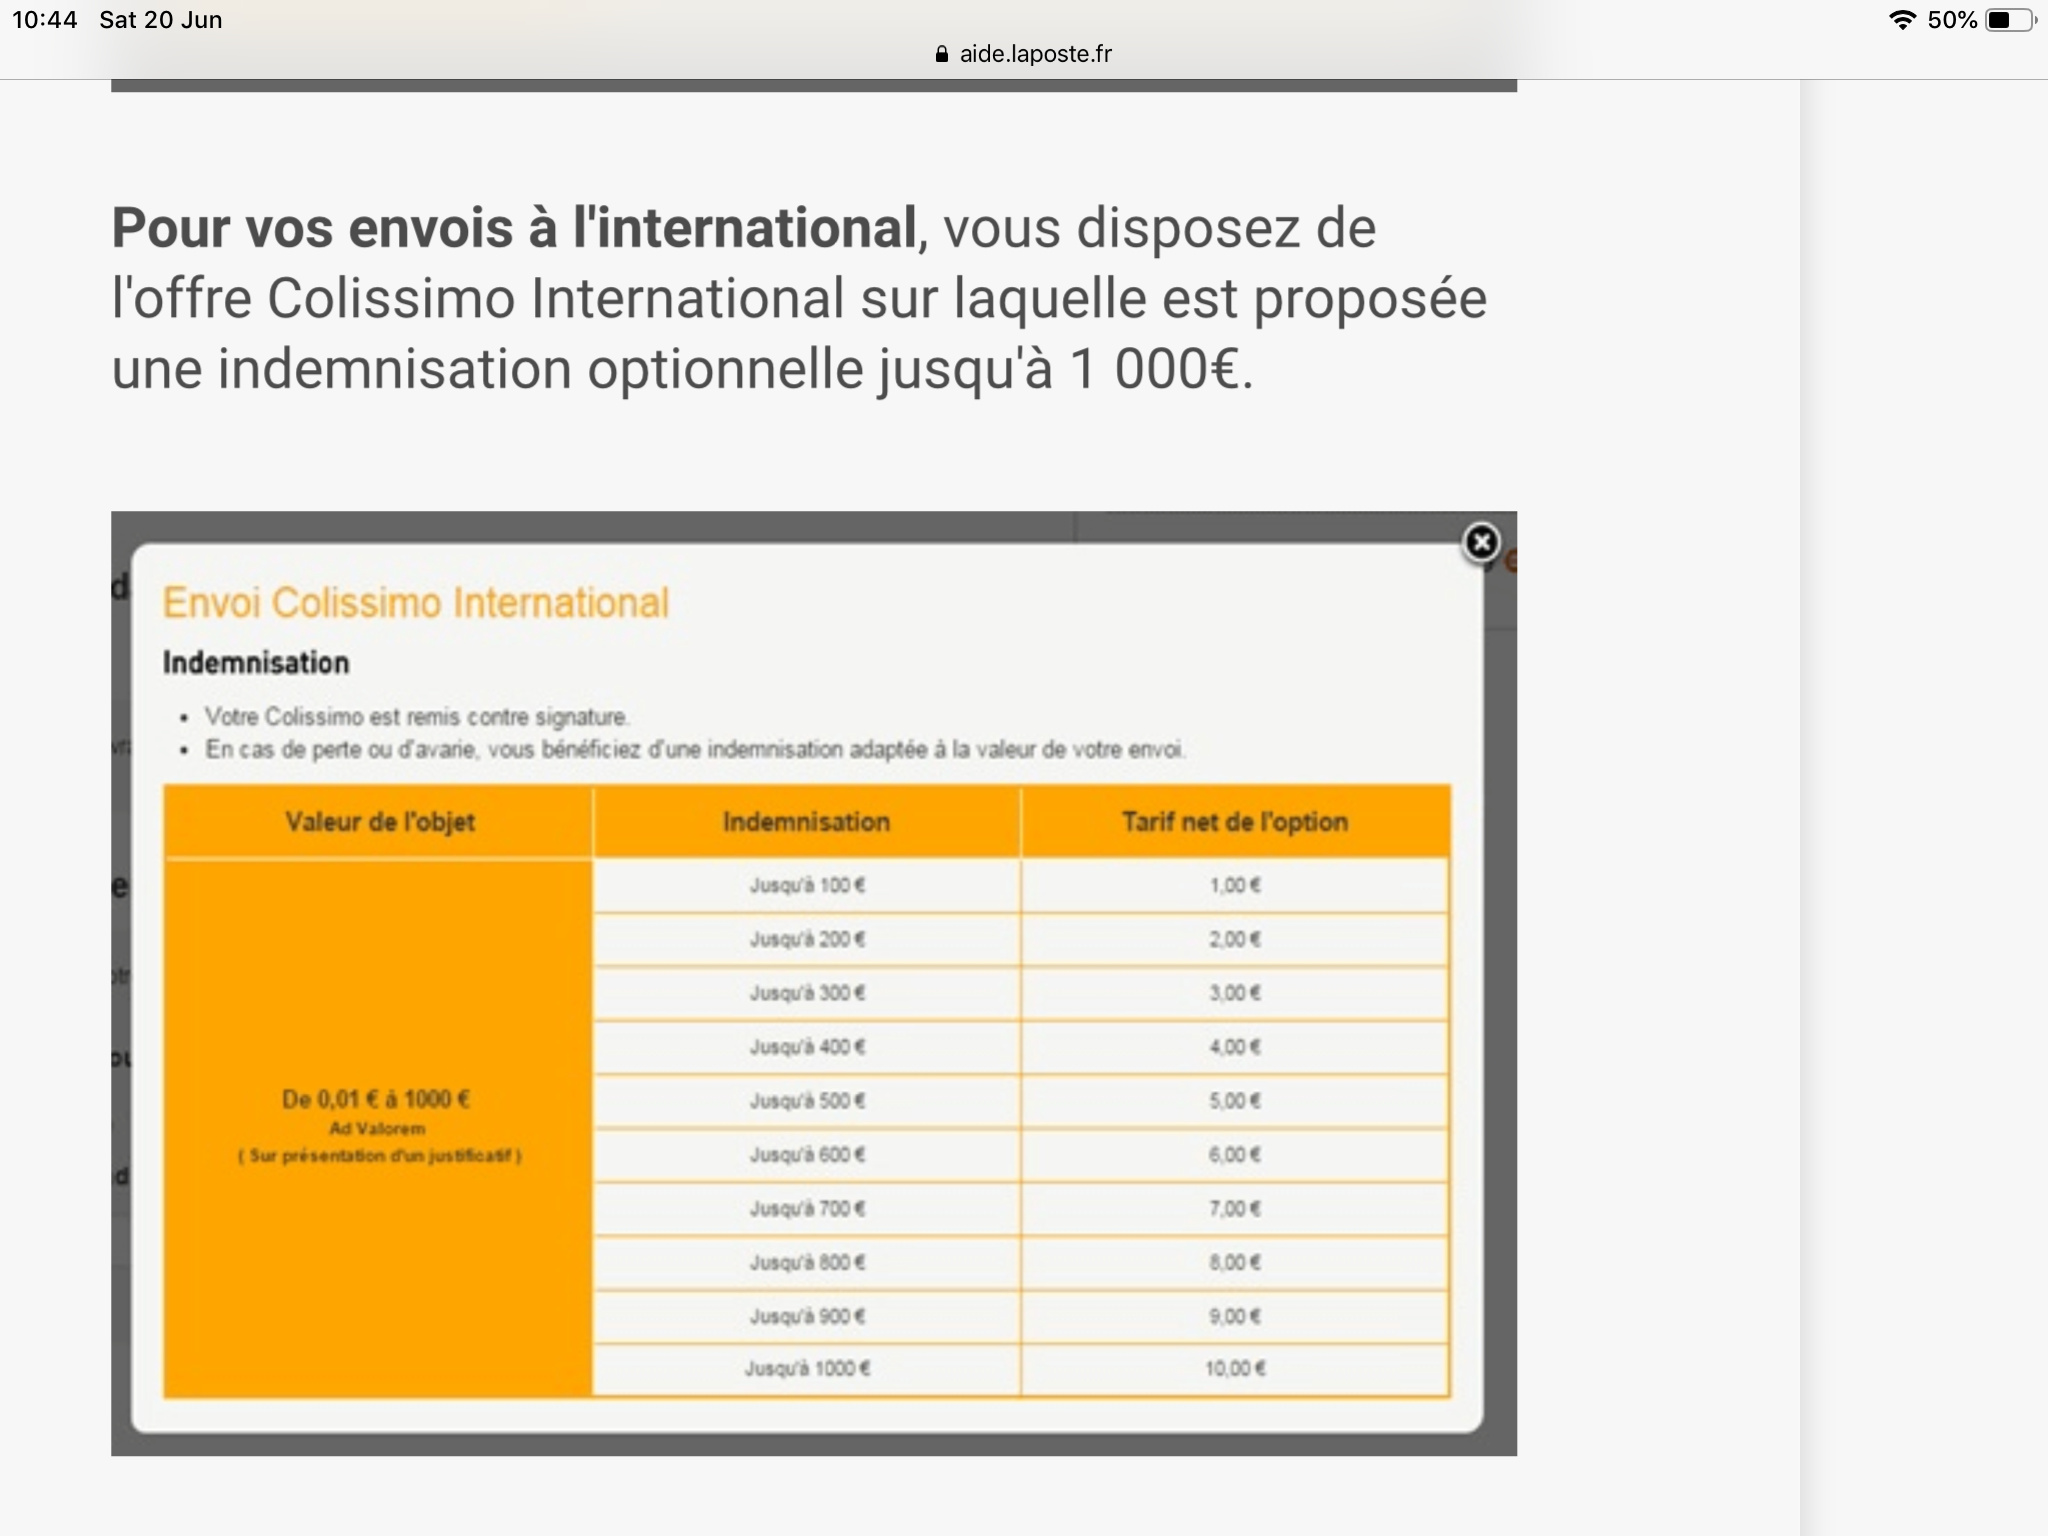Viewport: 2048px width, 1536px height.
Task: Click the tariff cell '9,00 €'
Action: (1235, 1317)
